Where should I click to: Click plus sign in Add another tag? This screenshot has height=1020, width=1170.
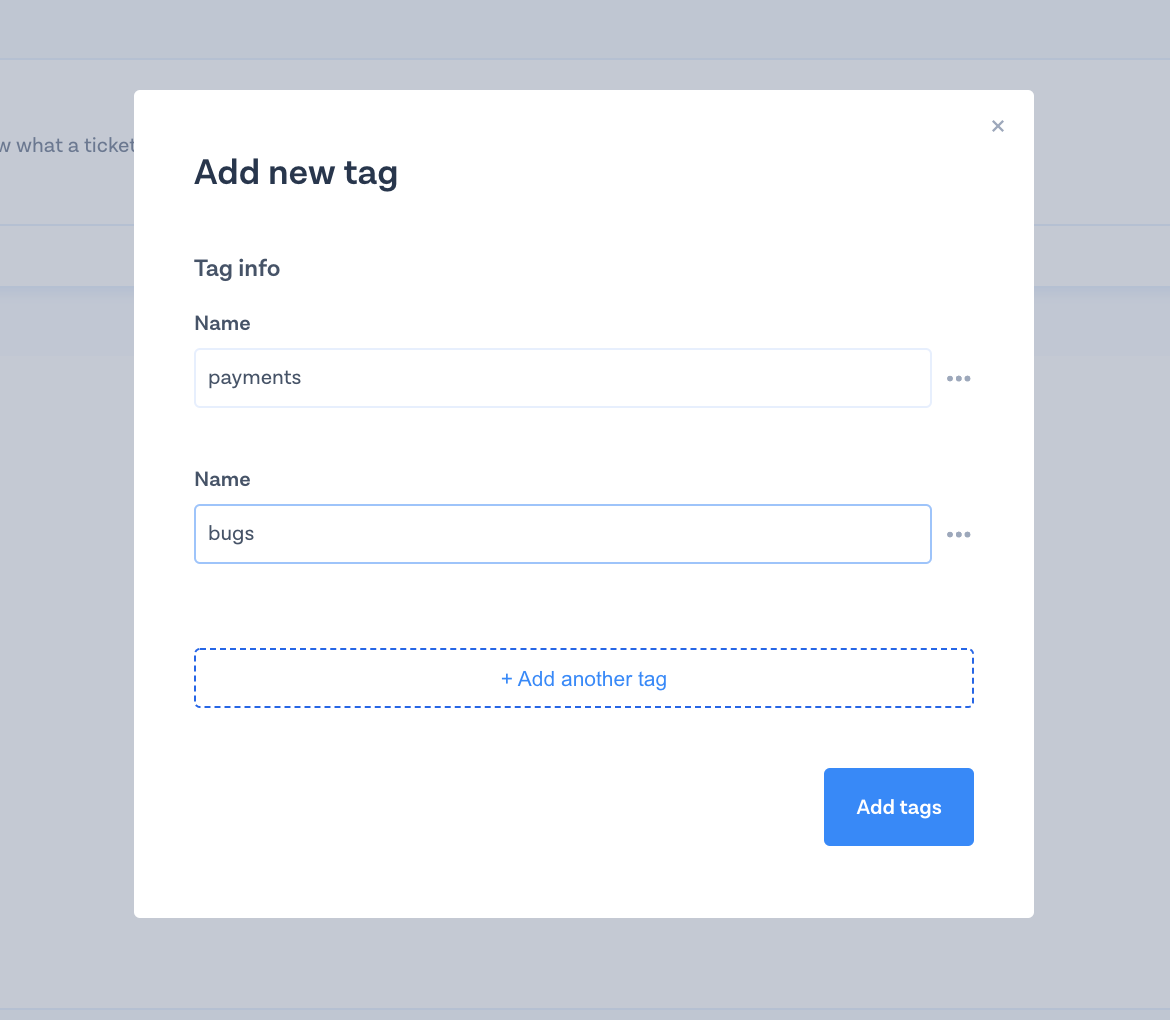coord(506,679)
